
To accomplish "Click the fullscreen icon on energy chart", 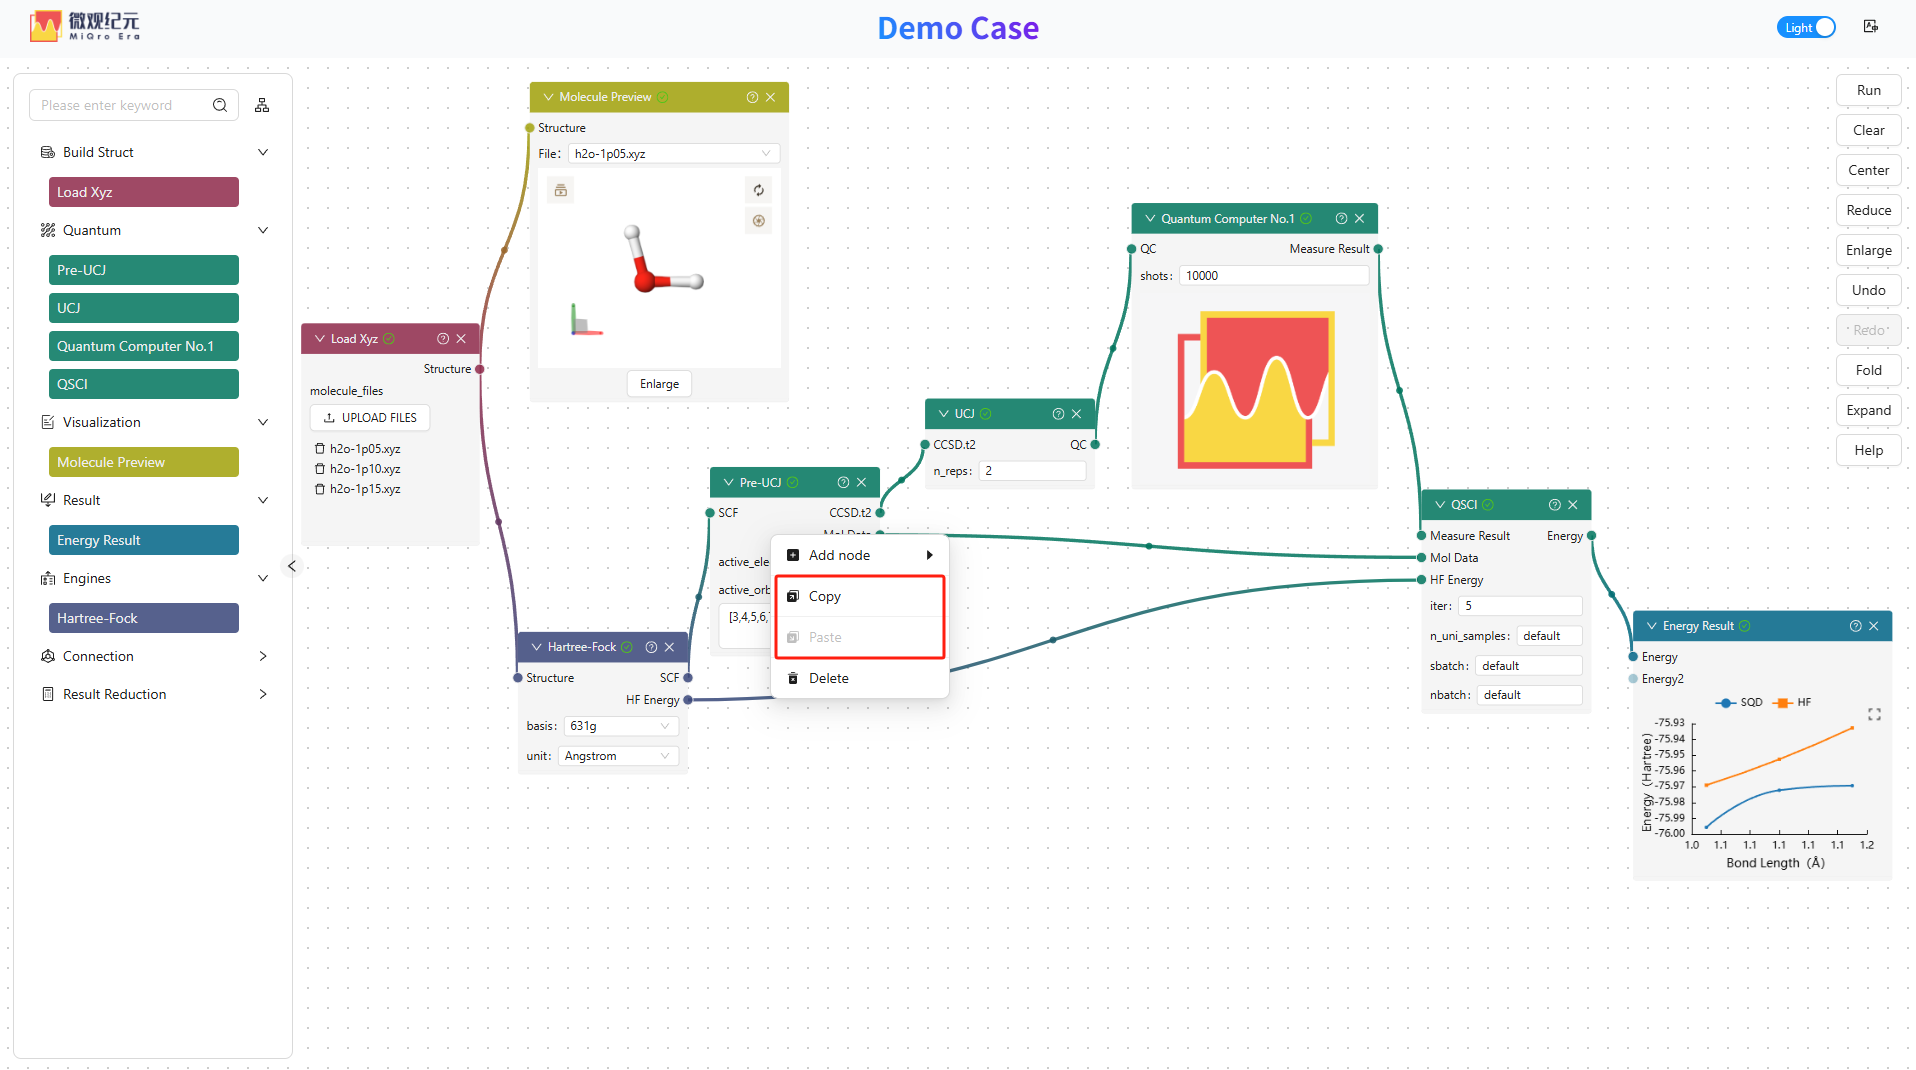I will [1874, 714].
